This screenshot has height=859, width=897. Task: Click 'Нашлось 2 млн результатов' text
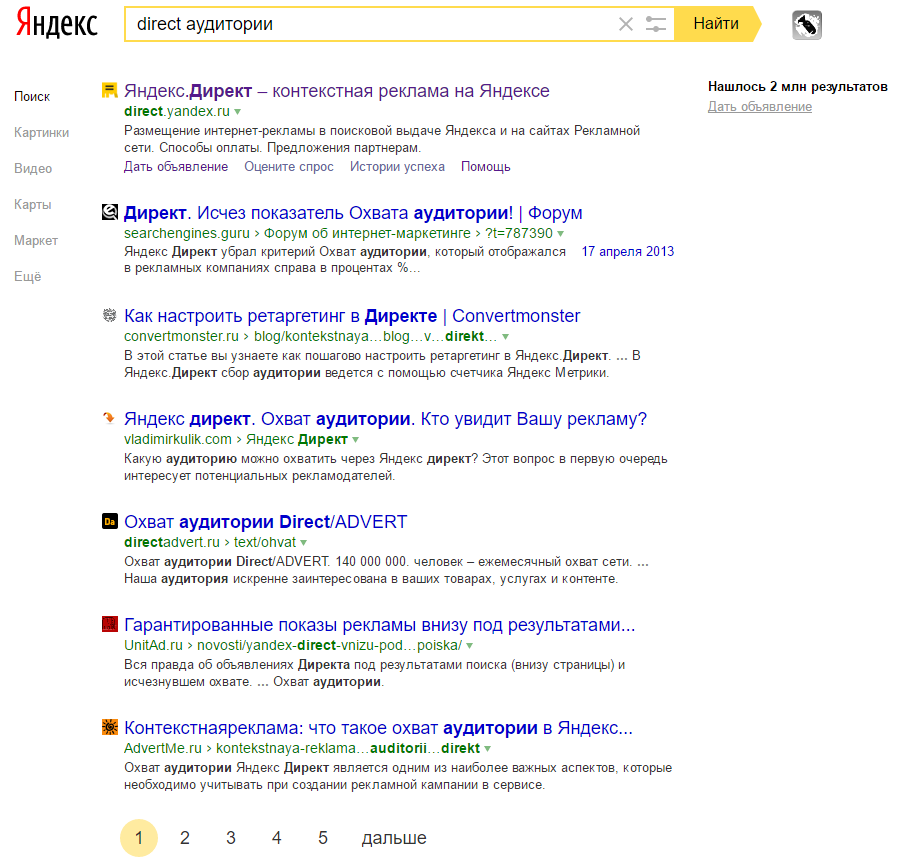coord(797,86)
